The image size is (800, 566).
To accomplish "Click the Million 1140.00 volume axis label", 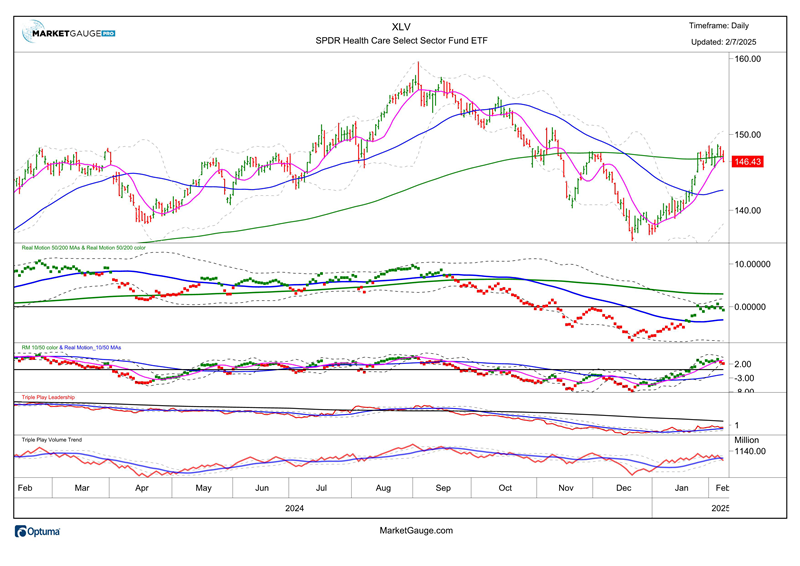I will pyautogui.click(x=750, y=446).
